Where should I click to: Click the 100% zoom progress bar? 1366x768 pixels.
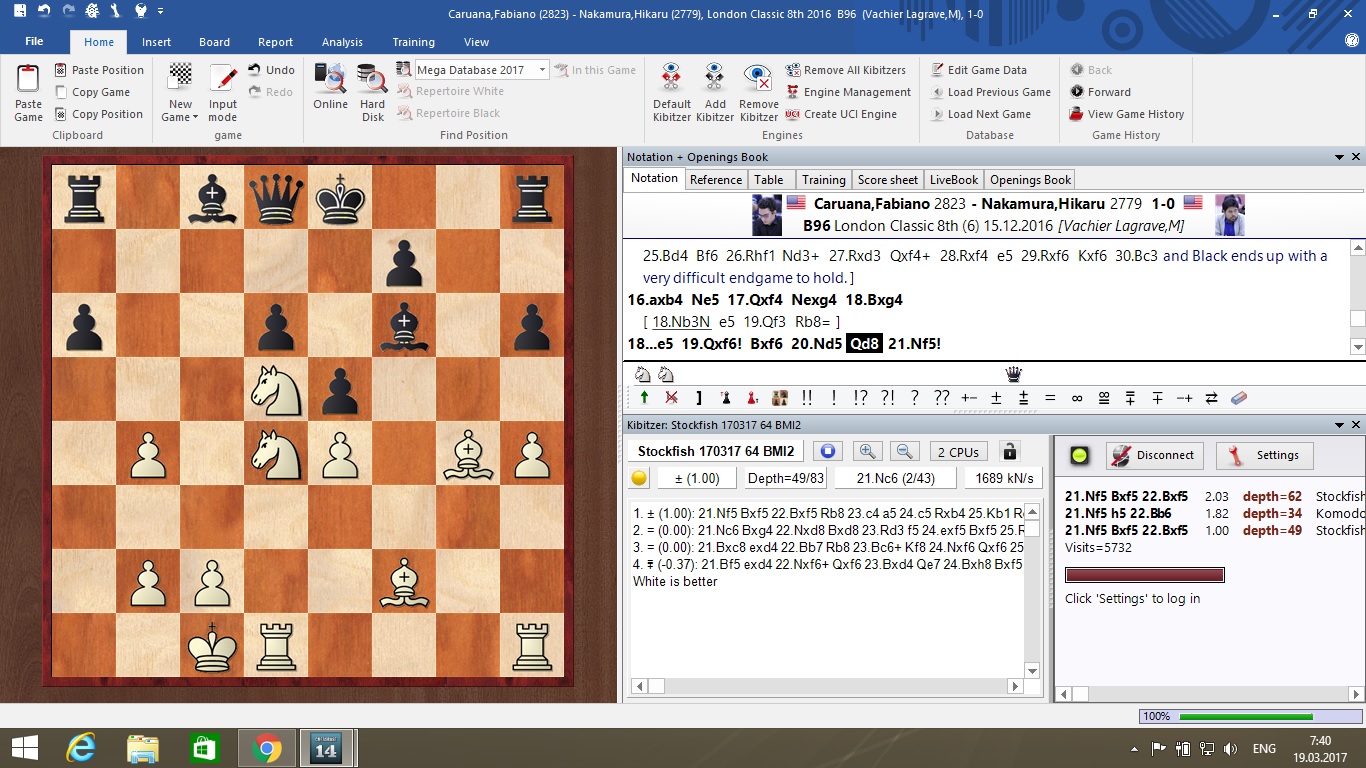(1245, 717)
